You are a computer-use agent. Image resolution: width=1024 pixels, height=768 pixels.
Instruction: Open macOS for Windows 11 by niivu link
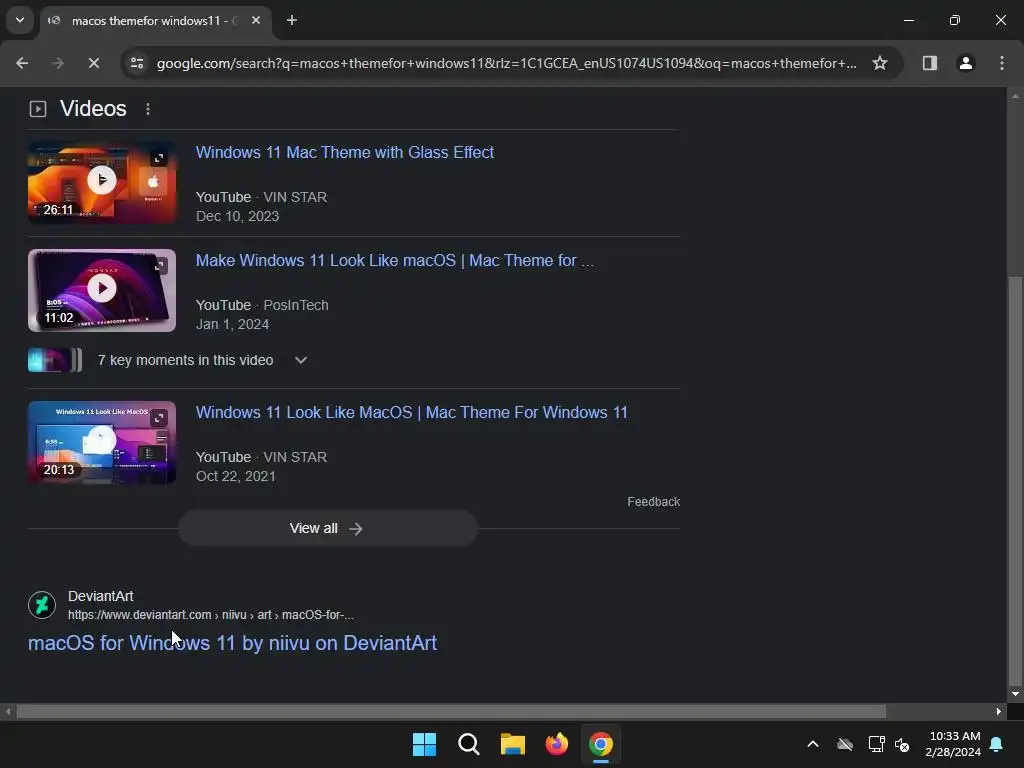pos(232,643)
